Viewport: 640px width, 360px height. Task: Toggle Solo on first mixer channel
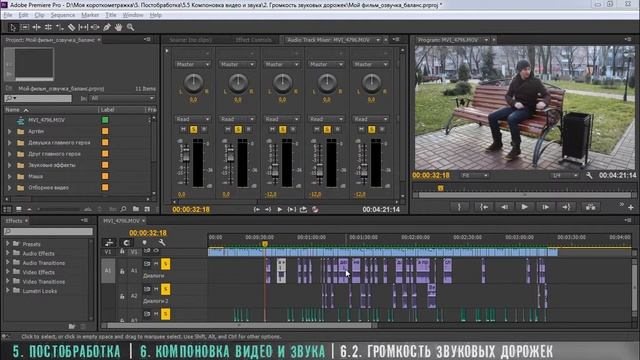[193, 129]
